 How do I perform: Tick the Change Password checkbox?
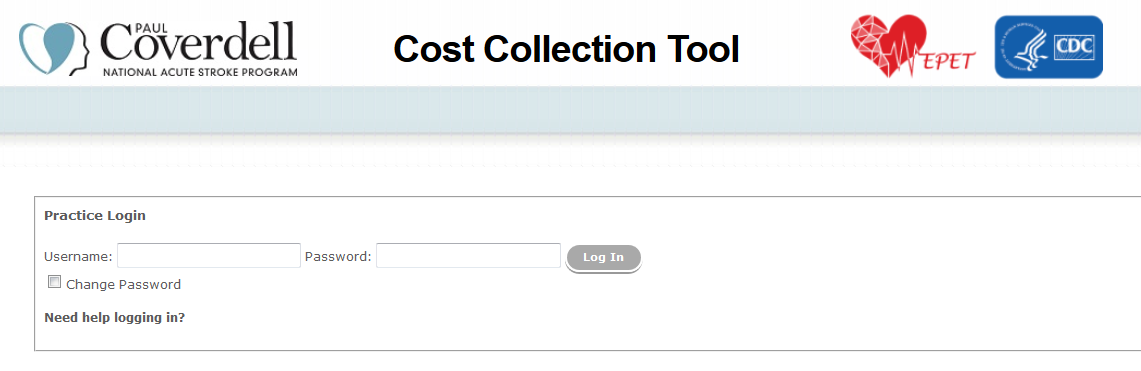(54, 282)
